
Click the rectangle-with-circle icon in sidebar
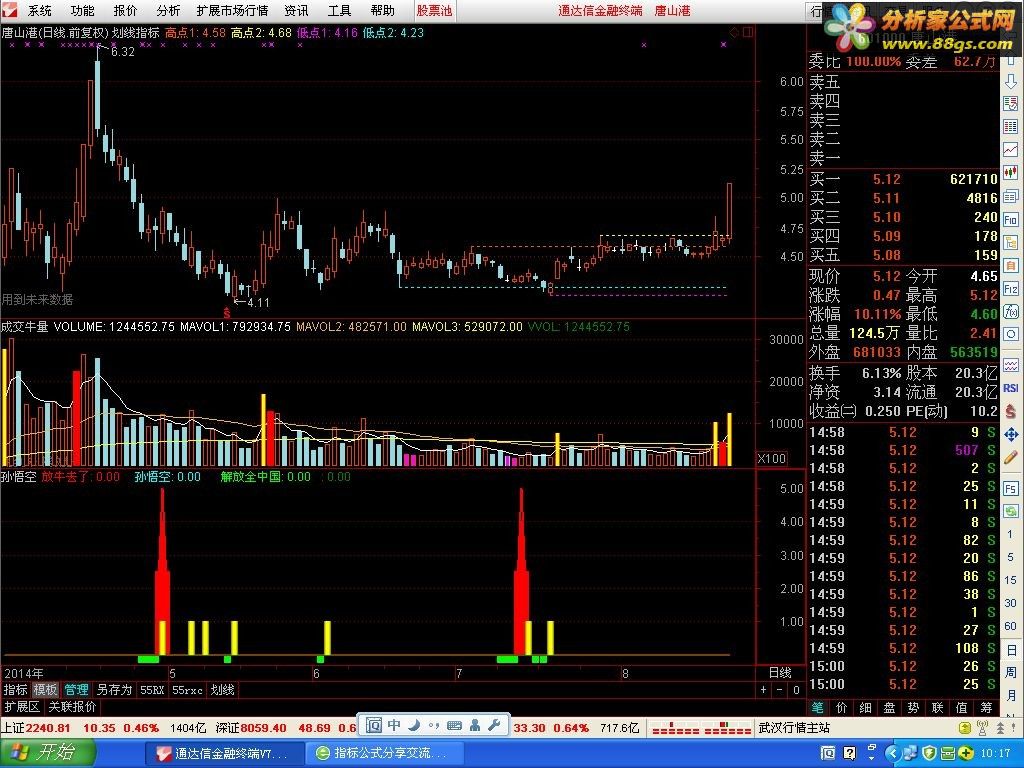coord(1010,334)
